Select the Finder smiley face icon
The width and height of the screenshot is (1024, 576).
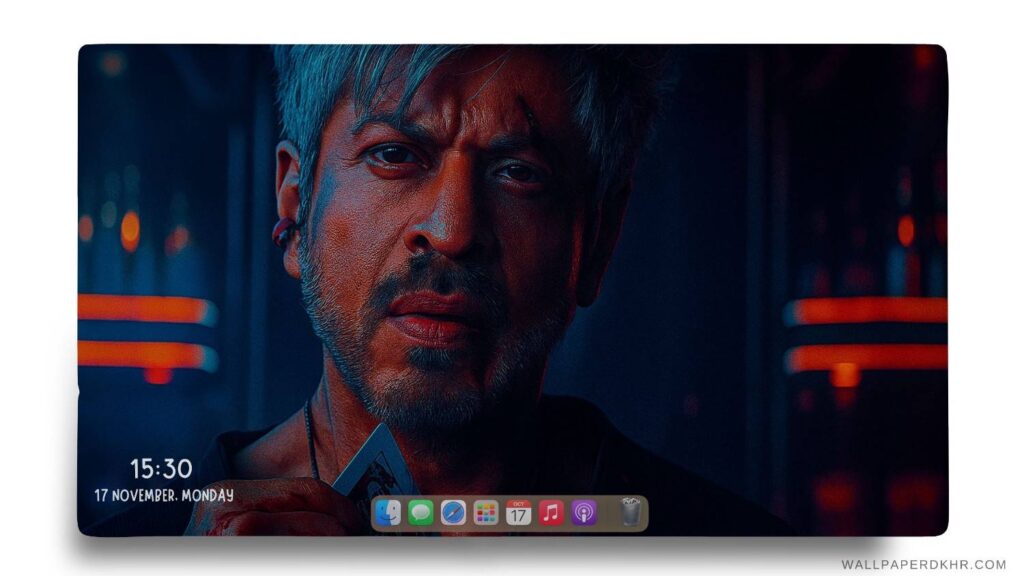[388, 512]
